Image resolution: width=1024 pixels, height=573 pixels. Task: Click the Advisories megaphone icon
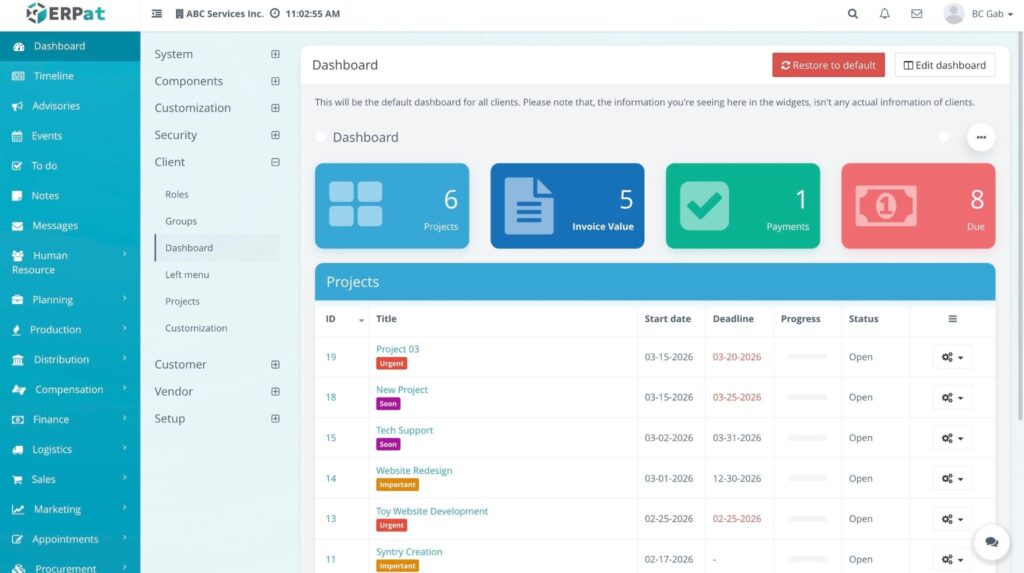pyautogui.click(x=18, y=106)
